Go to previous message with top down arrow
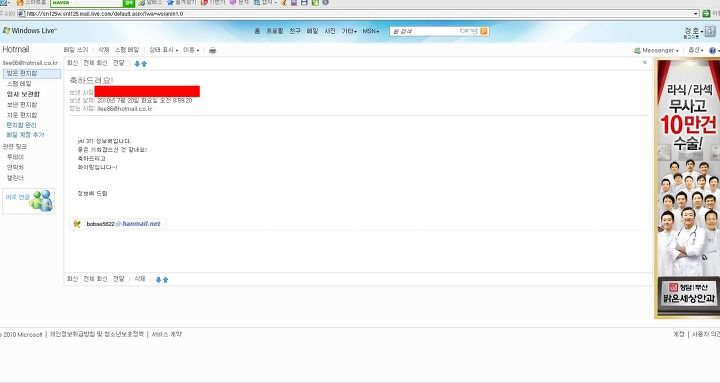Screen dimensions: 720x383 (137, 64)
